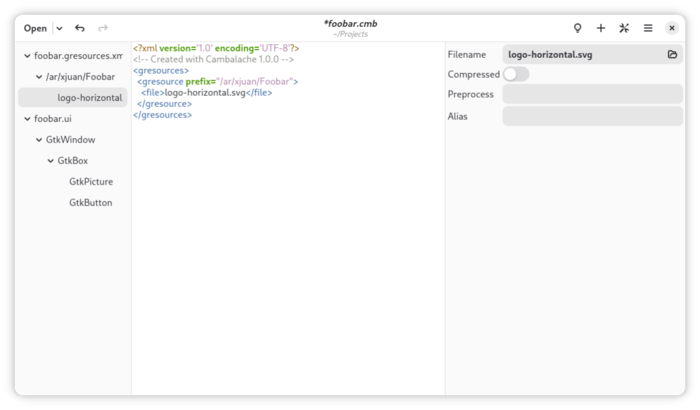Click the Open button

point(35,29)
